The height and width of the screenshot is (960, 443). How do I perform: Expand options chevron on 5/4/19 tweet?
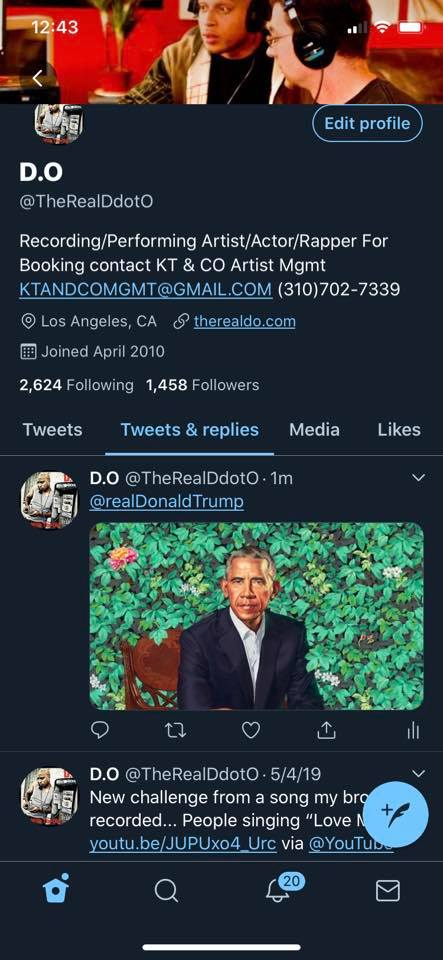[x=419, y=774]
